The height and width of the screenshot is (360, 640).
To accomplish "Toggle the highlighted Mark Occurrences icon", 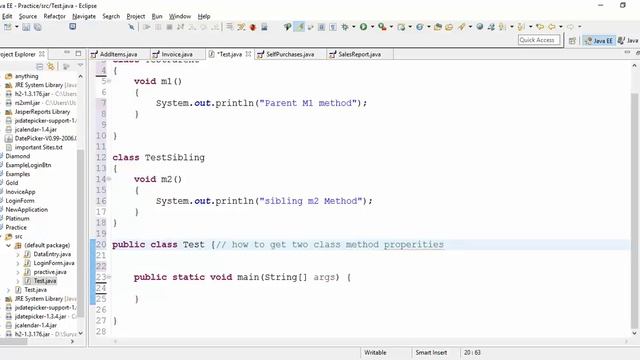I will 300,27.
